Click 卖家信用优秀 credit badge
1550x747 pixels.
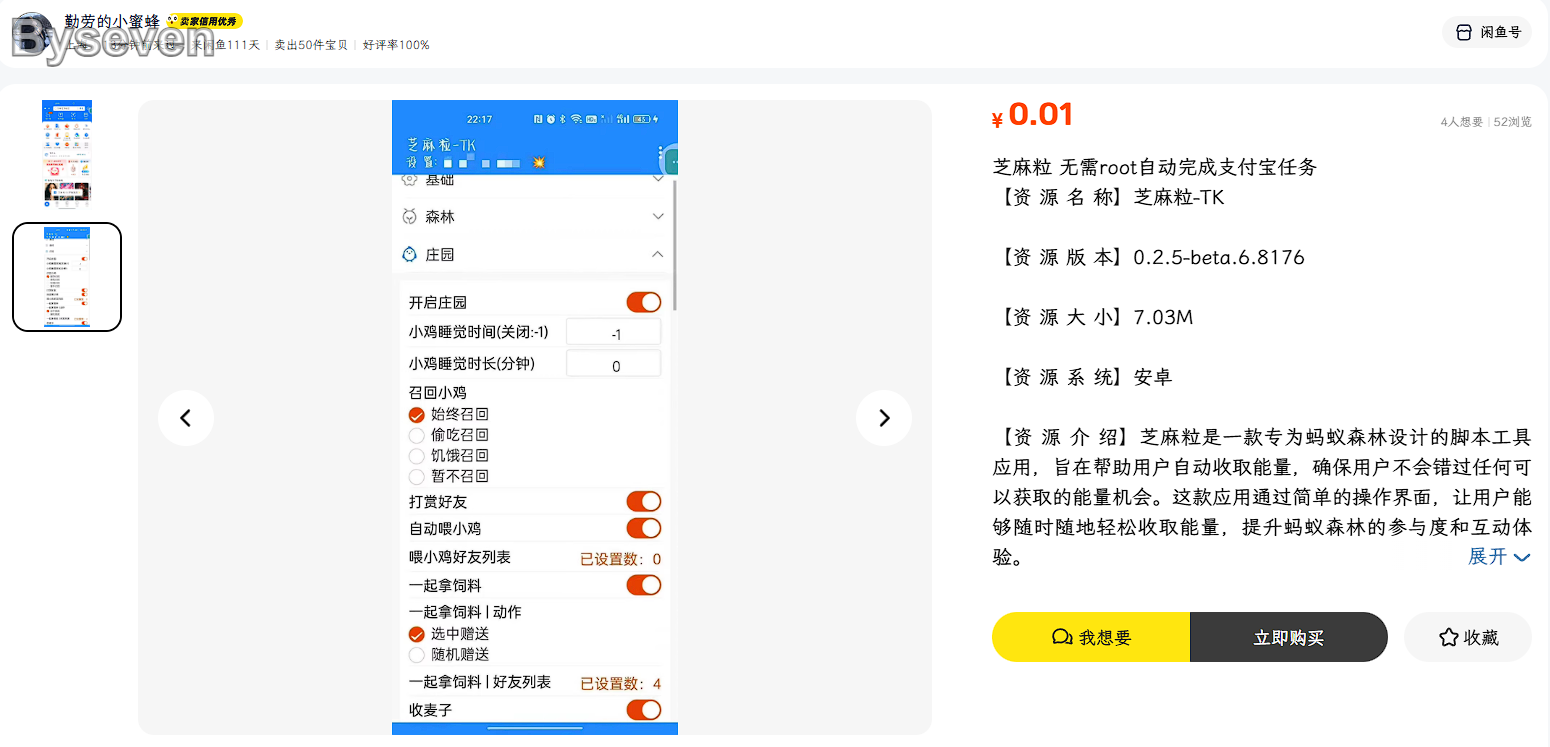[204, 21]
